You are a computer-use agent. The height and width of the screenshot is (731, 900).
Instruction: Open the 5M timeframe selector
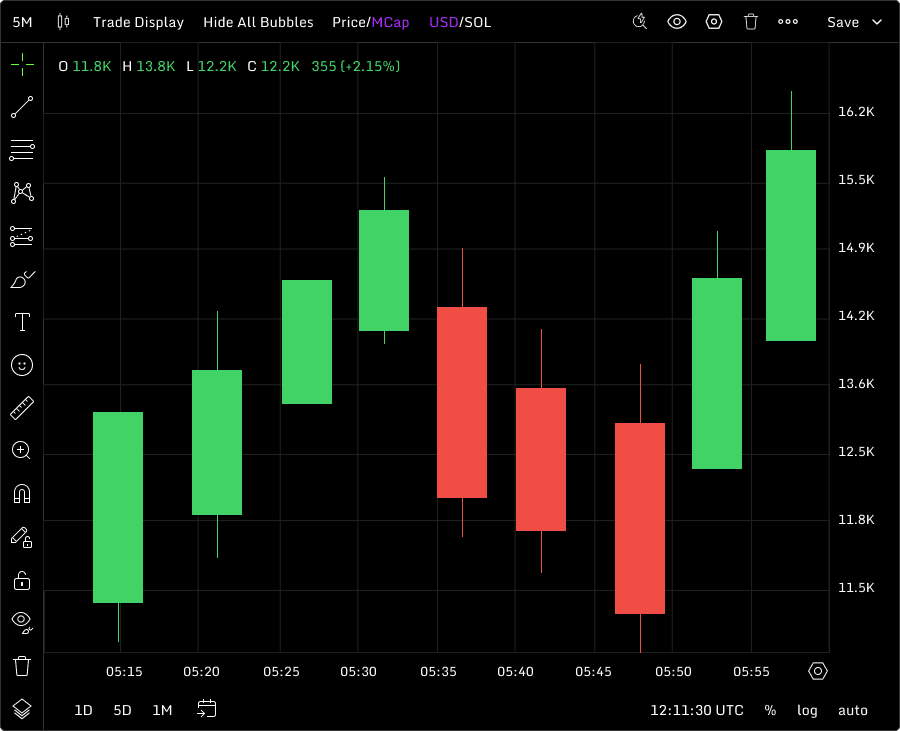pyautogui.click(x=22, y=22)
